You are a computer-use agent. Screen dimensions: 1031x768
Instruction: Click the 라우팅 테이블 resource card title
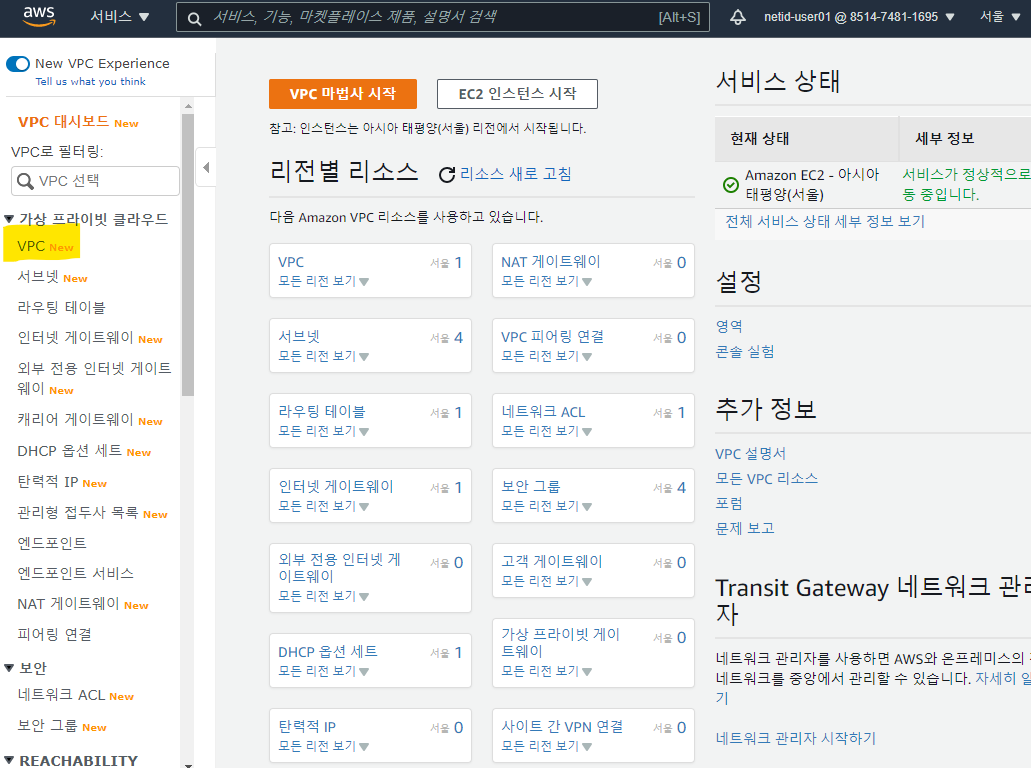click(322, 411)
